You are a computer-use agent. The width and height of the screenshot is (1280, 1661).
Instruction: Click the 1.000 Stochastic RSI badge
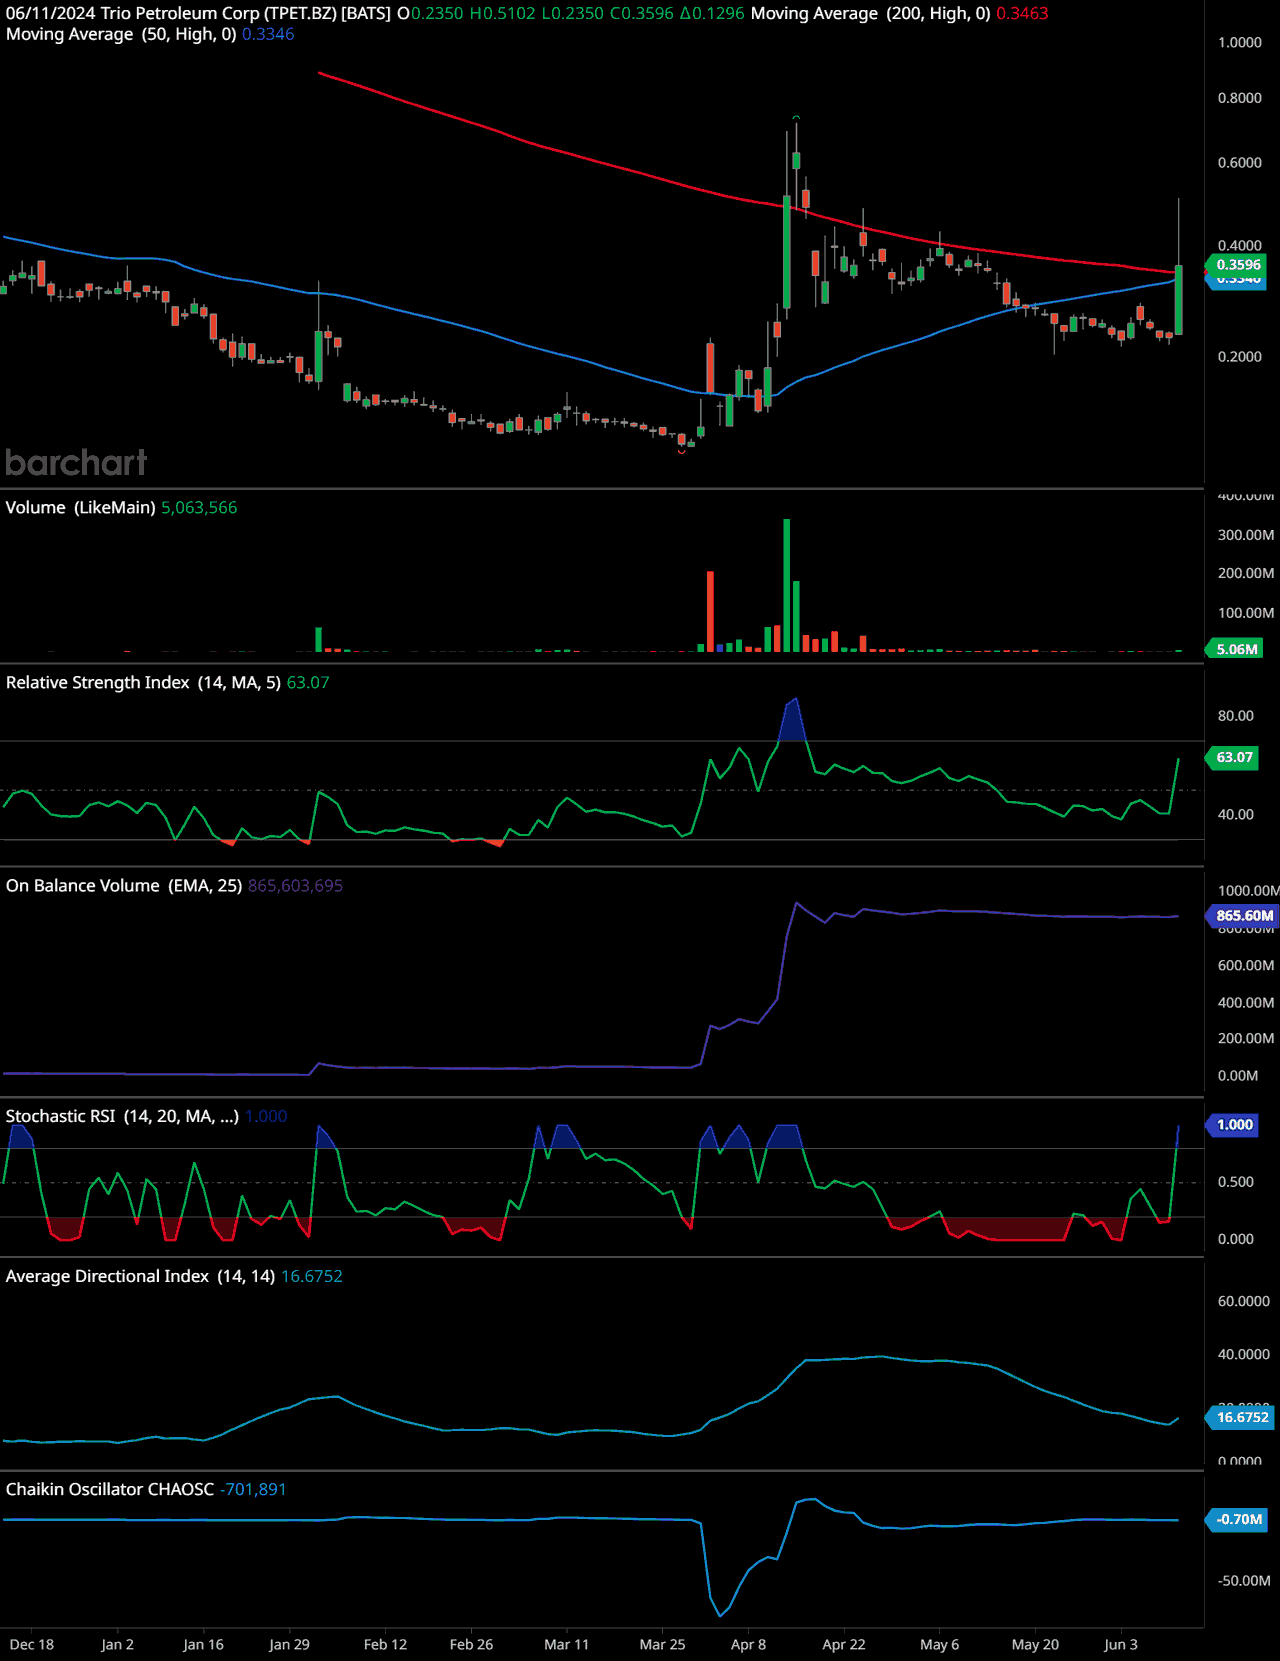click(1234, 1125)
